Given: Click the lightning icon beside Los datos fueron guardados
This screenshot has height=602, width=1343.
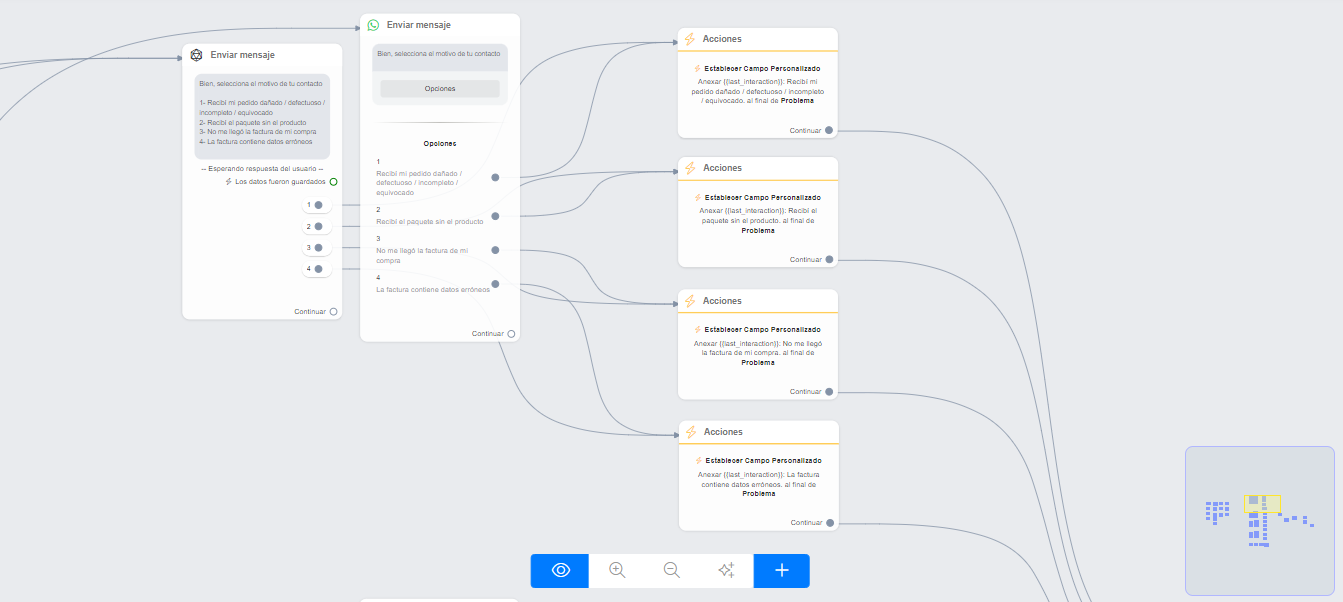Looking at the screenshot, I should 229,182.
